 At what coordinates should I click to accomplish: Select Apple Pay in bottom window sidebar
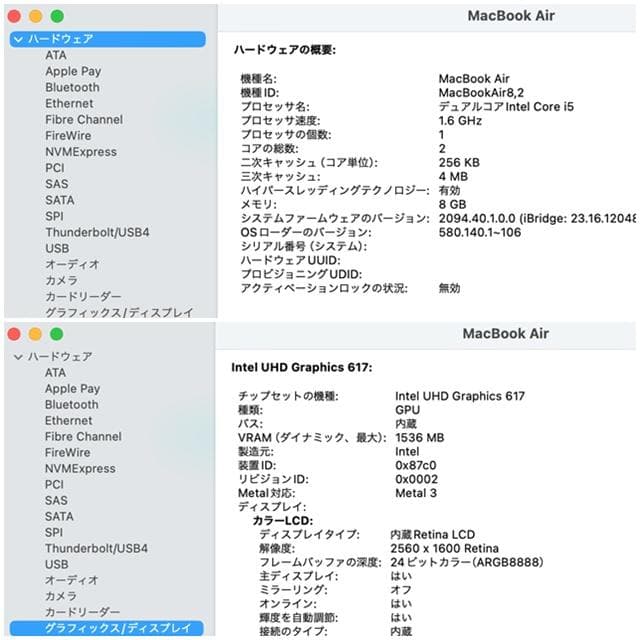point(72,389)
